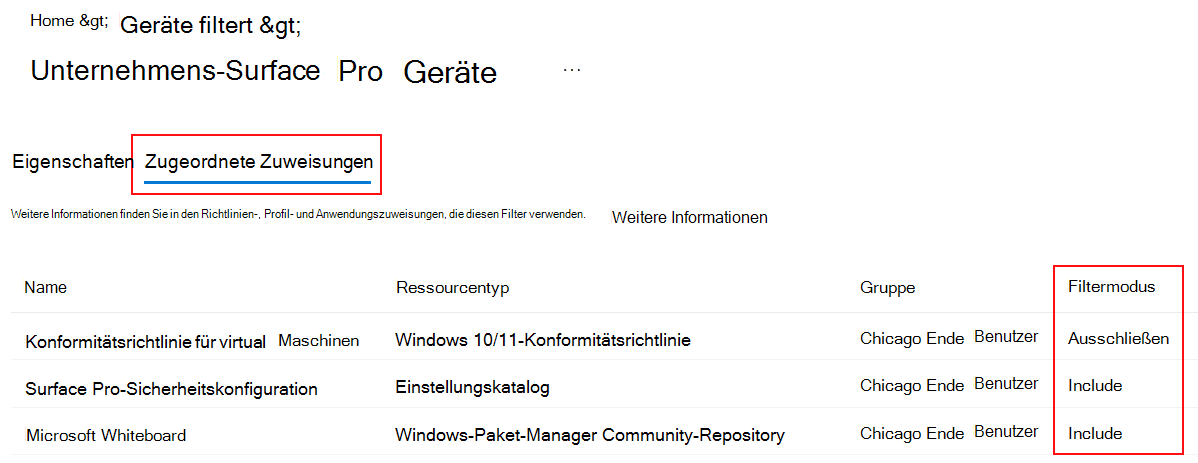The height and width of the screenshot is (463, 1198).
Task: Click Windows 10/11-Konformitätsrichtlinie cell
Action: click(543, 340)
